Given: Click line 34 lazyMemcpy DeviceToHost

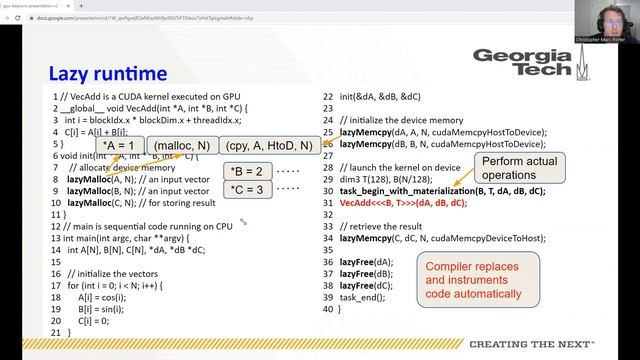Looking at the screenshot, I should (x=442, y=238).
